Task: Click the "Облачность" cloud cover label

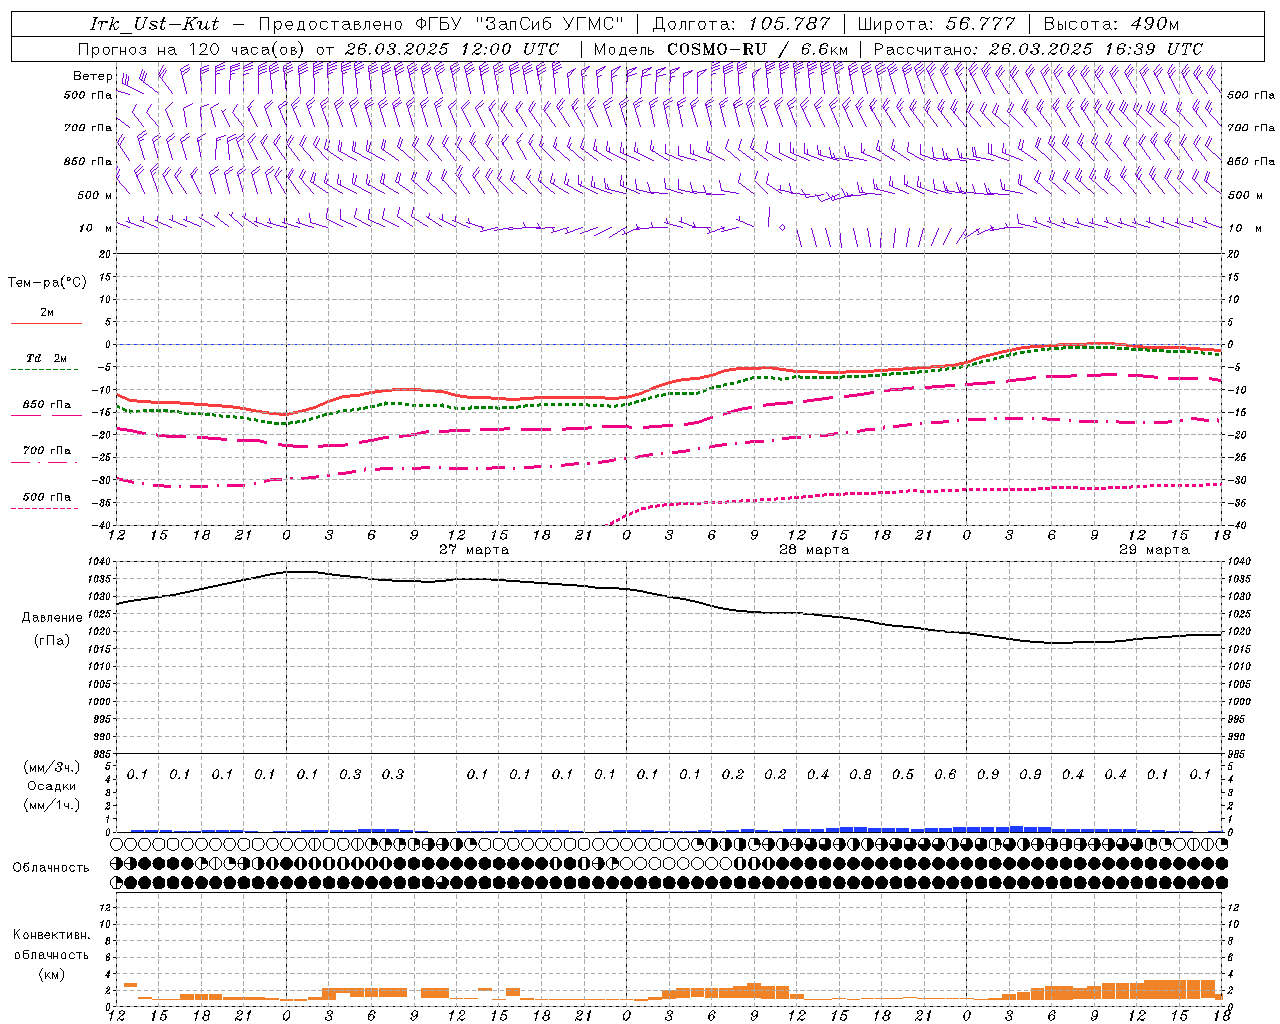Action: pyautogui.click(x=51, y=868)
